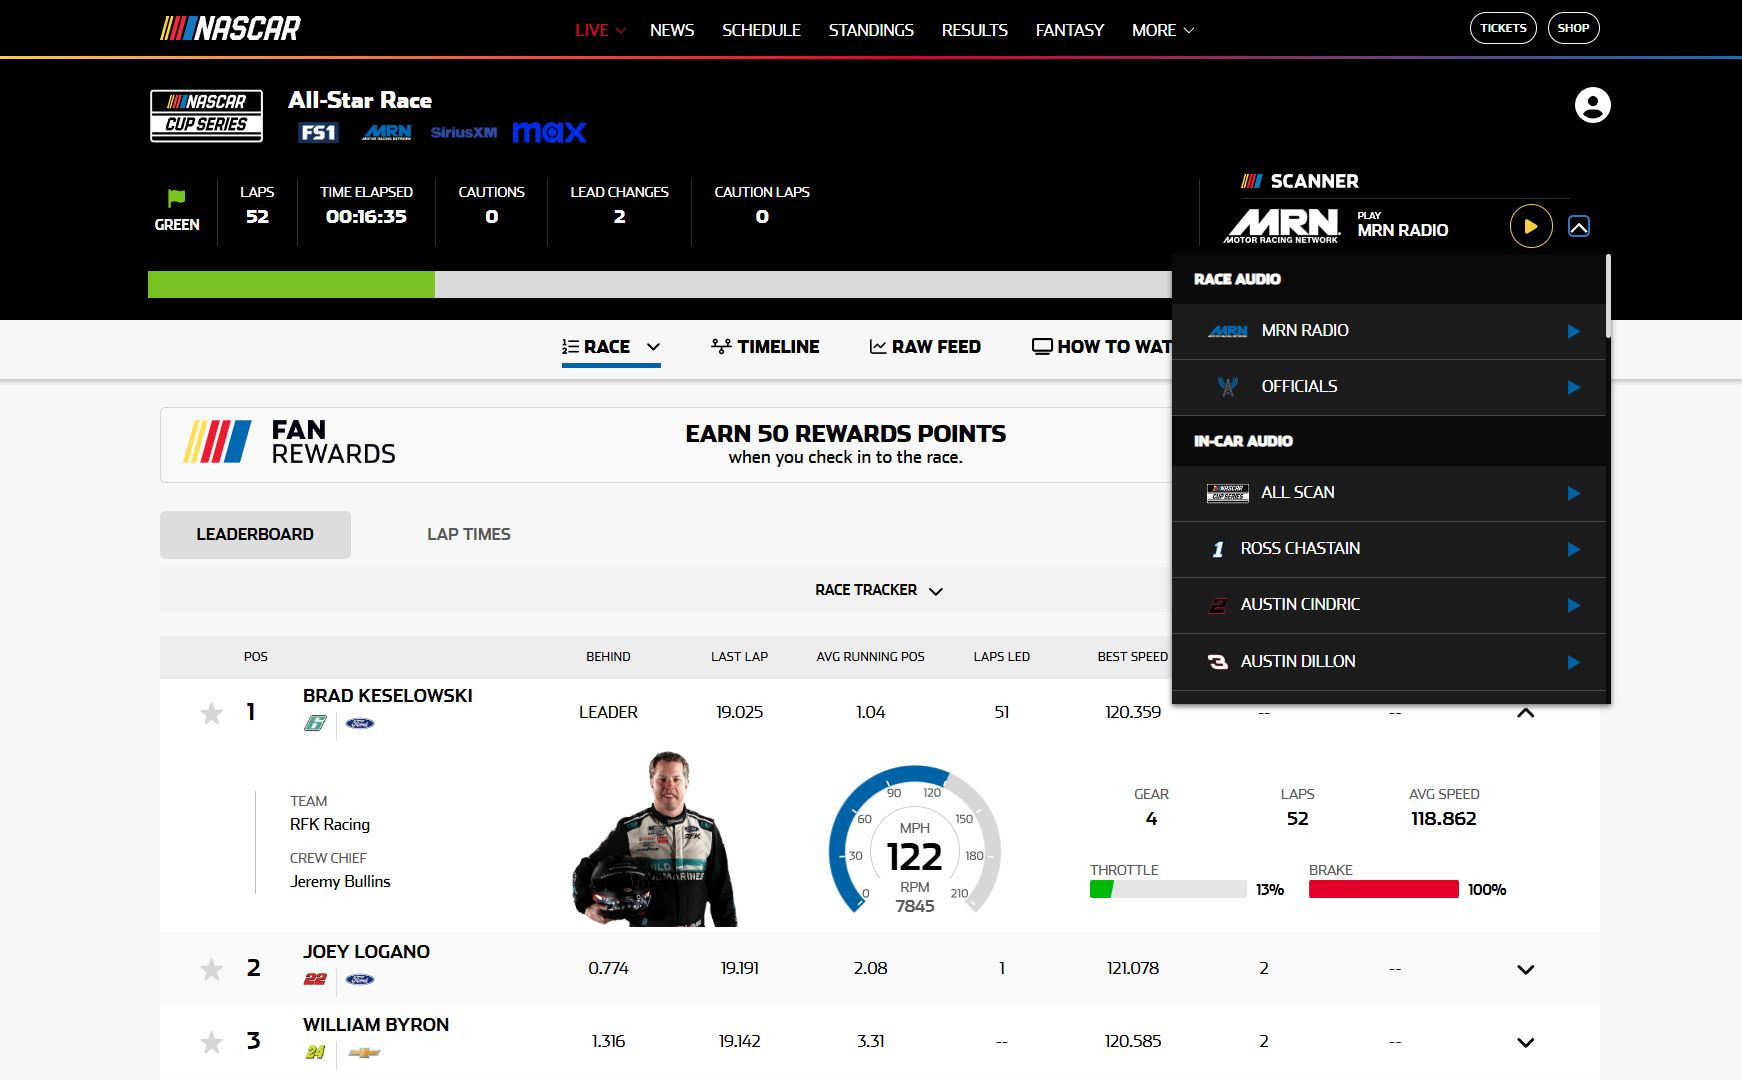Expand William Byron's details row

pos(1525,1042)
